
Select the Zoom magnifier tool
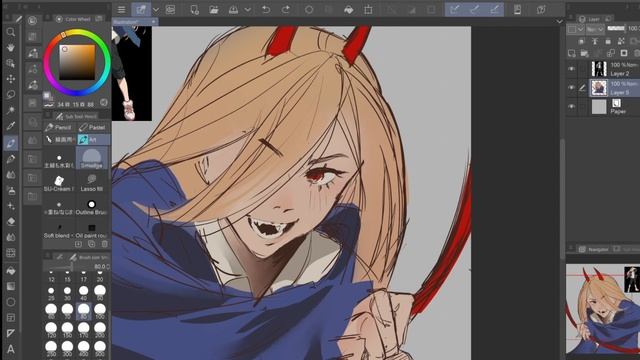click(11, 32)
